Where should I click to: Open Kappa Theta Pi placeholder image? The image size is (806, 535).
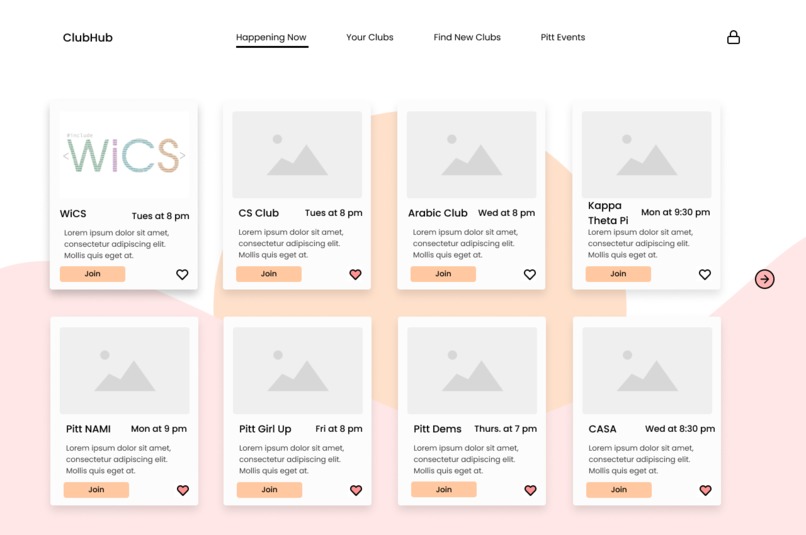[647, 155]
